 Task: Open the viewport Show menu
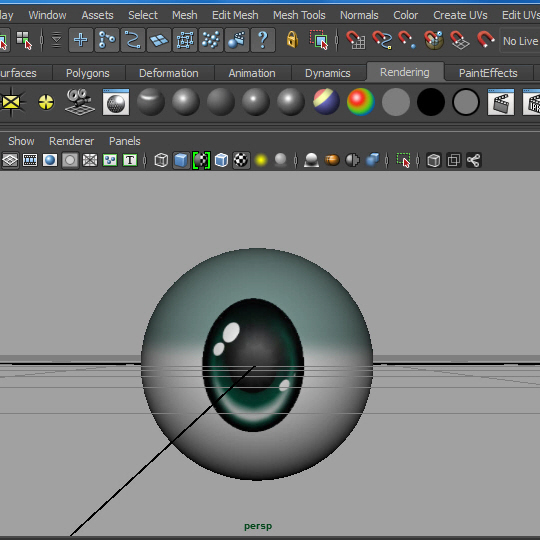(21, 141)
